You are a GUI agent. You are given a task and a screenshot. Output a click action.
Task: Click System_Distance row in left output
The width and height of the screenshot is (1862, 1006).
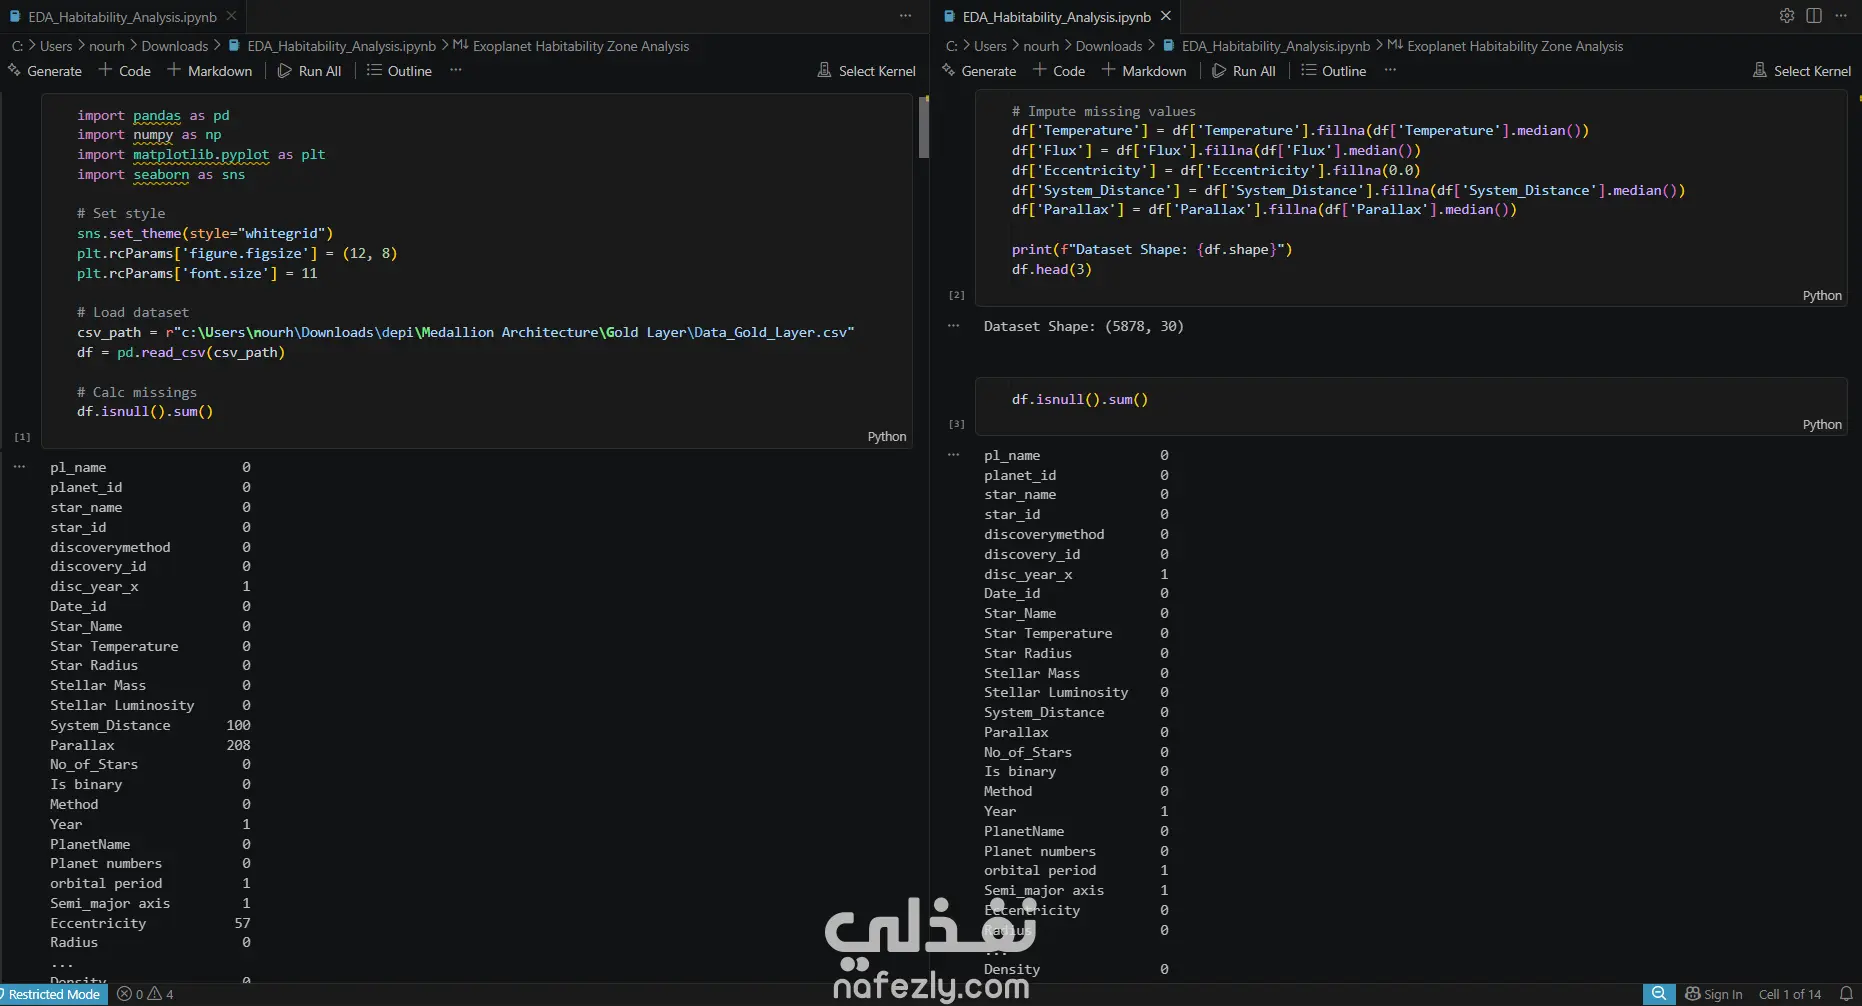pos(150,726)
